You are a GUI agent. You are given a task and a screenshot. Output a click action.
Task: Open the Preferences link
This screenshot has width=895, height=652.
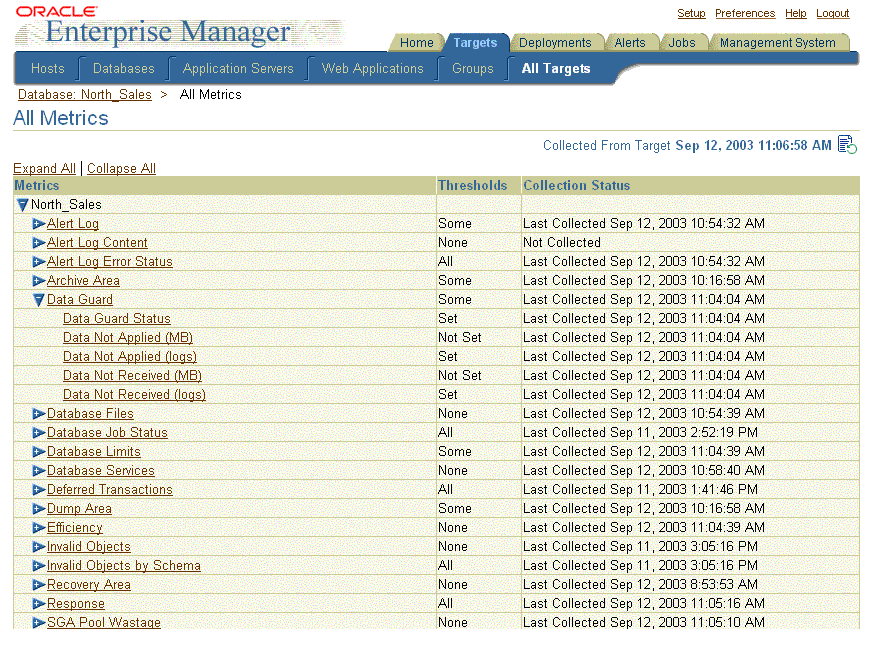(x=745, y=13)
